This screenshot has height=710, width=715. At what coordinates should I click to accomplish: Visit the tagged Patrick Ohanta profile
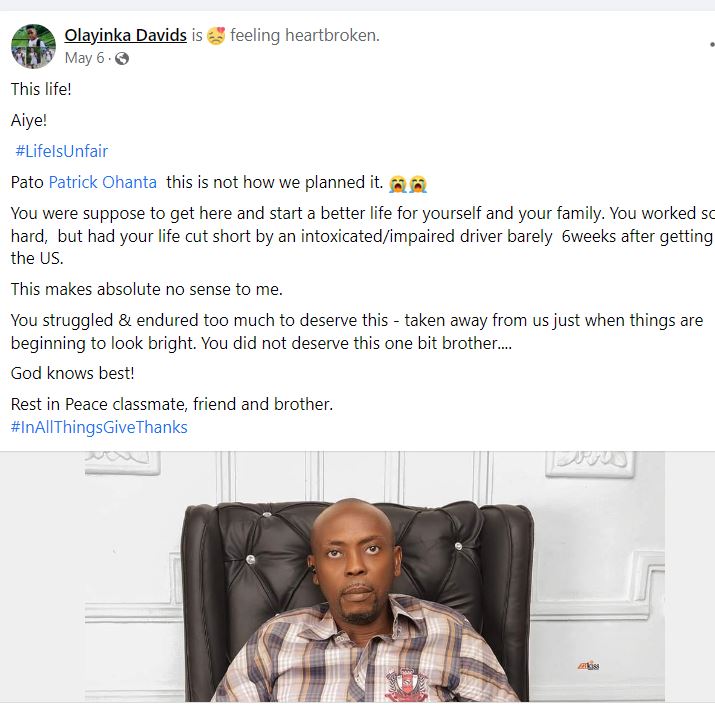pyautogui.click(x=102, y=183)
